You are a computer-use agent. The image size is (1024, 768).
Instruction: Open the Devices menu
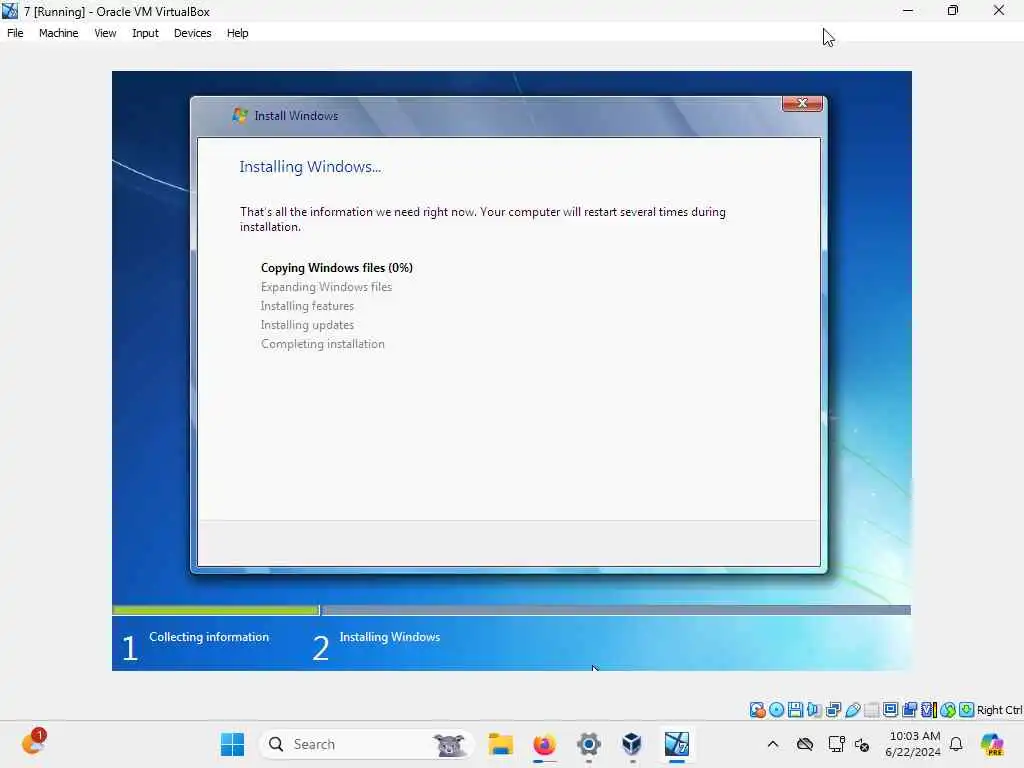click(193, 33)
